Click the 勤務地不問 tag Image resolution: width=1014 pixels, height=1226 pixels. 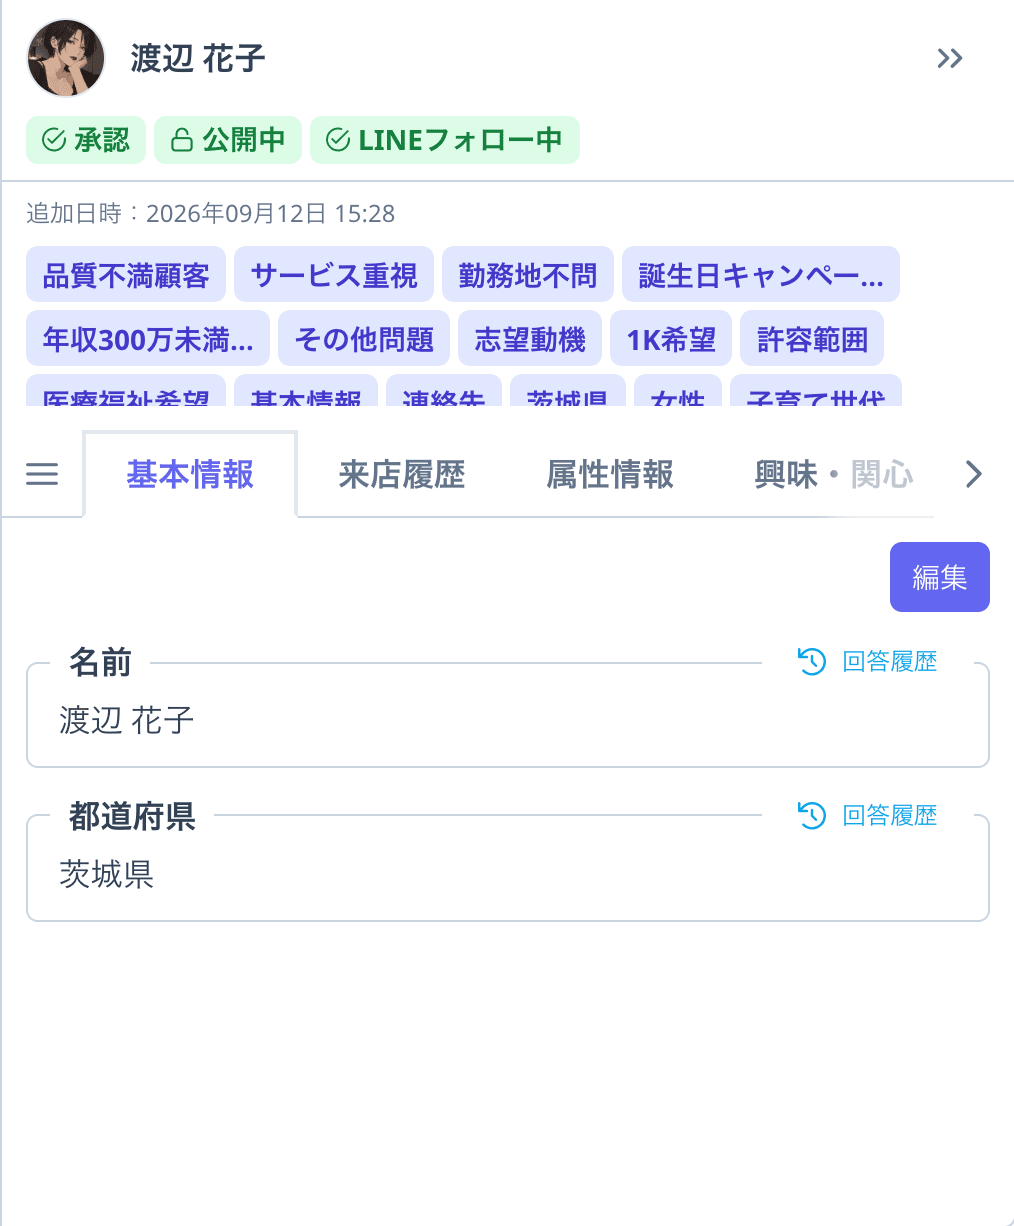[x=528, y=275]
